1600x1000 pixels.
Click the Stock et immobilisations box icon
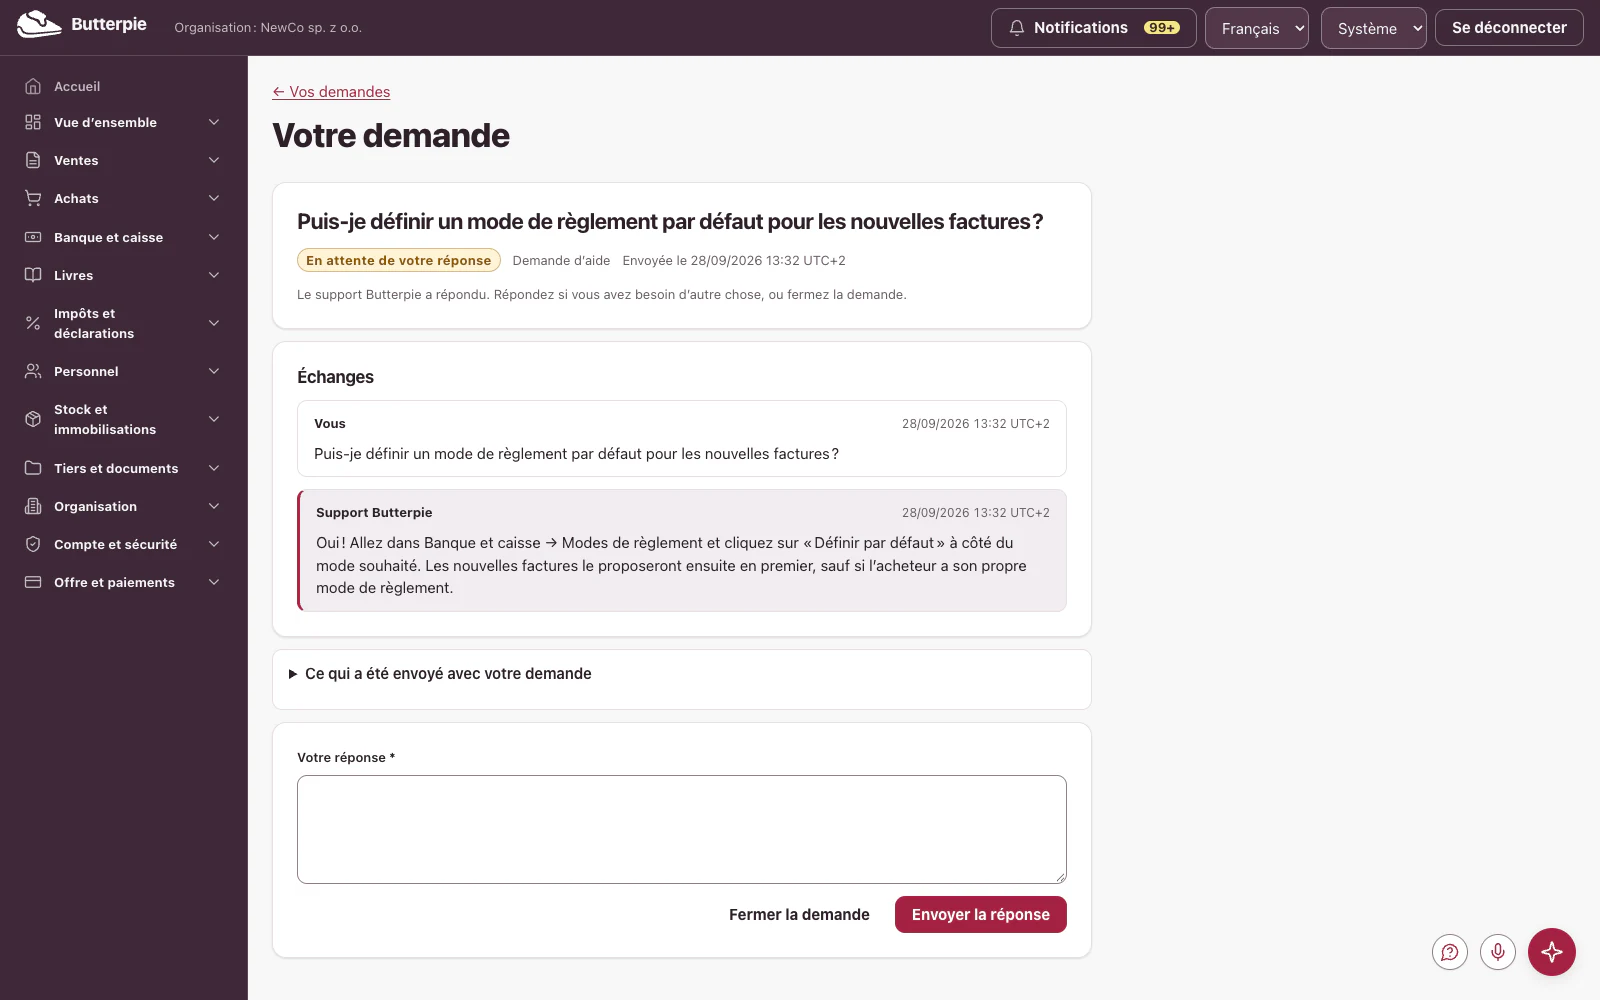coord(33,419)
